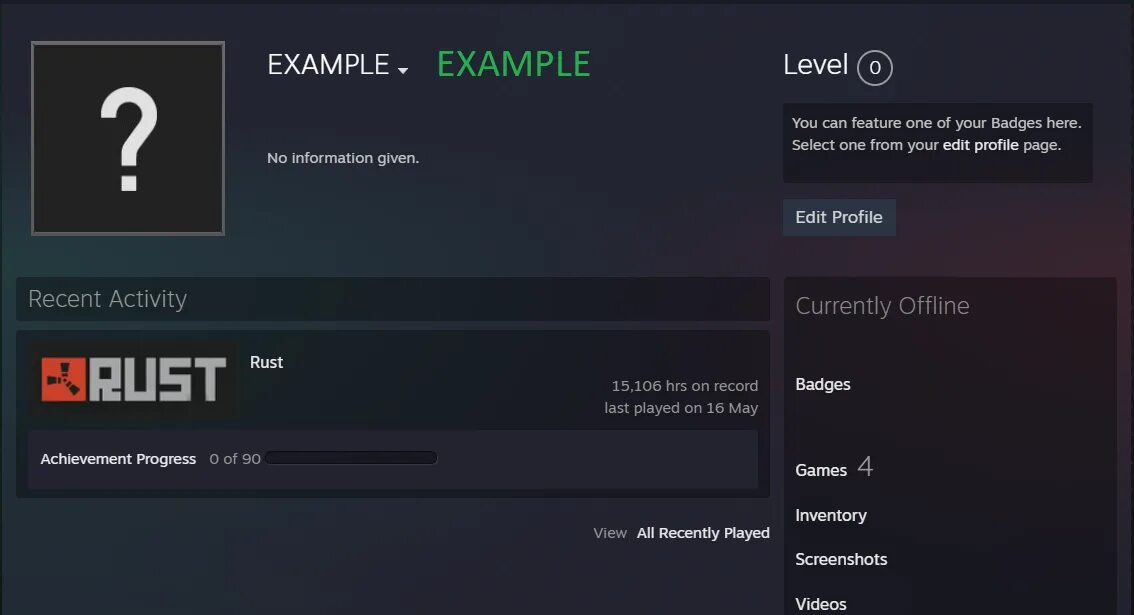Image resolution: width=1134 pixels, height=615 pixels.
Task: Open the Inventory page
Action: (831, 515)
